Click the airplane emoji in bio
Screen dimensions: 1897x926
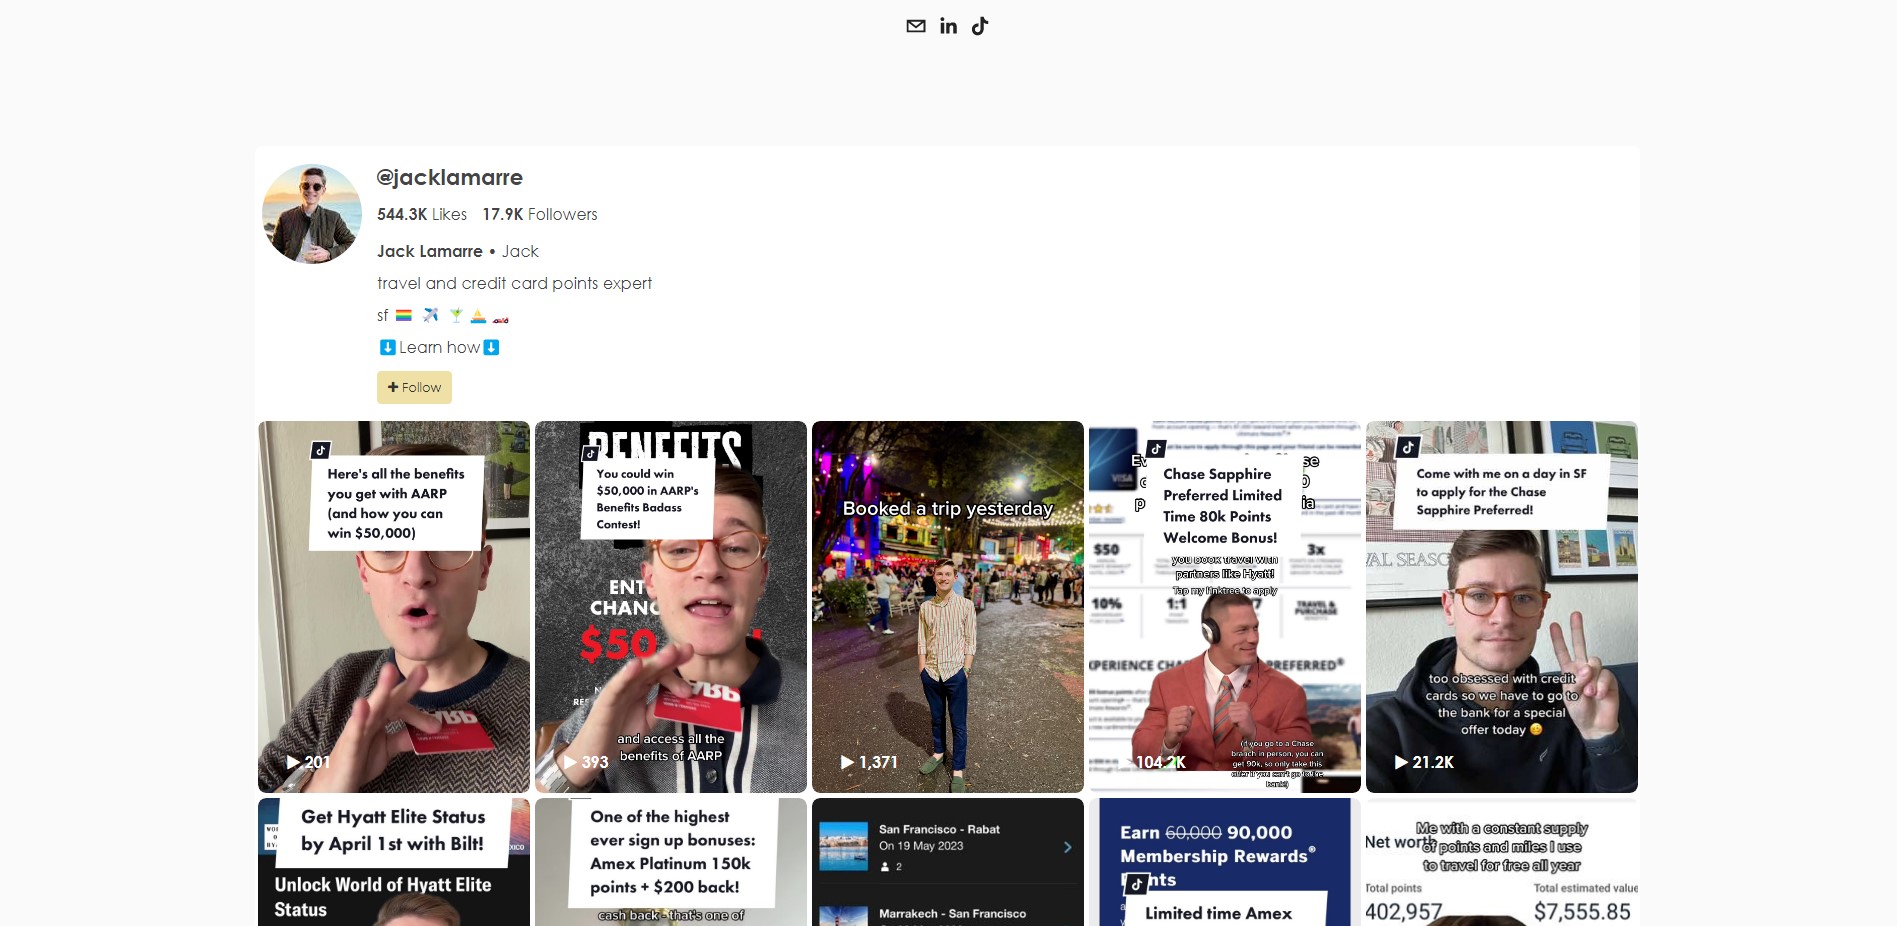pyautogui.click(x=430, y=316)
